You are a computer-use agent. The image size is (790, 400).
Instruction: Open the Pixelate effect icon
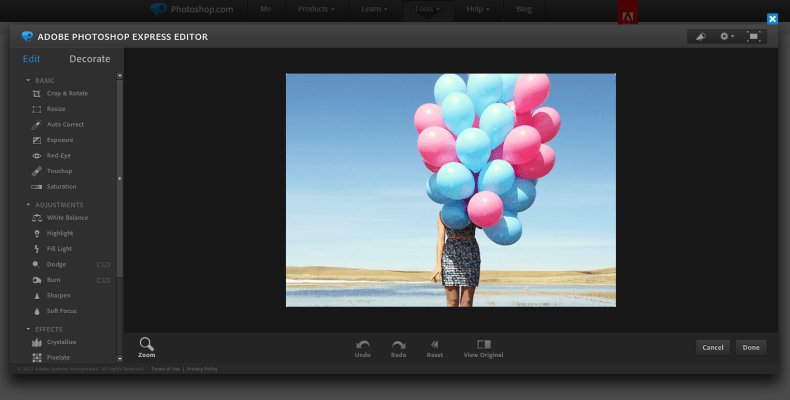[x=36, y=358]
